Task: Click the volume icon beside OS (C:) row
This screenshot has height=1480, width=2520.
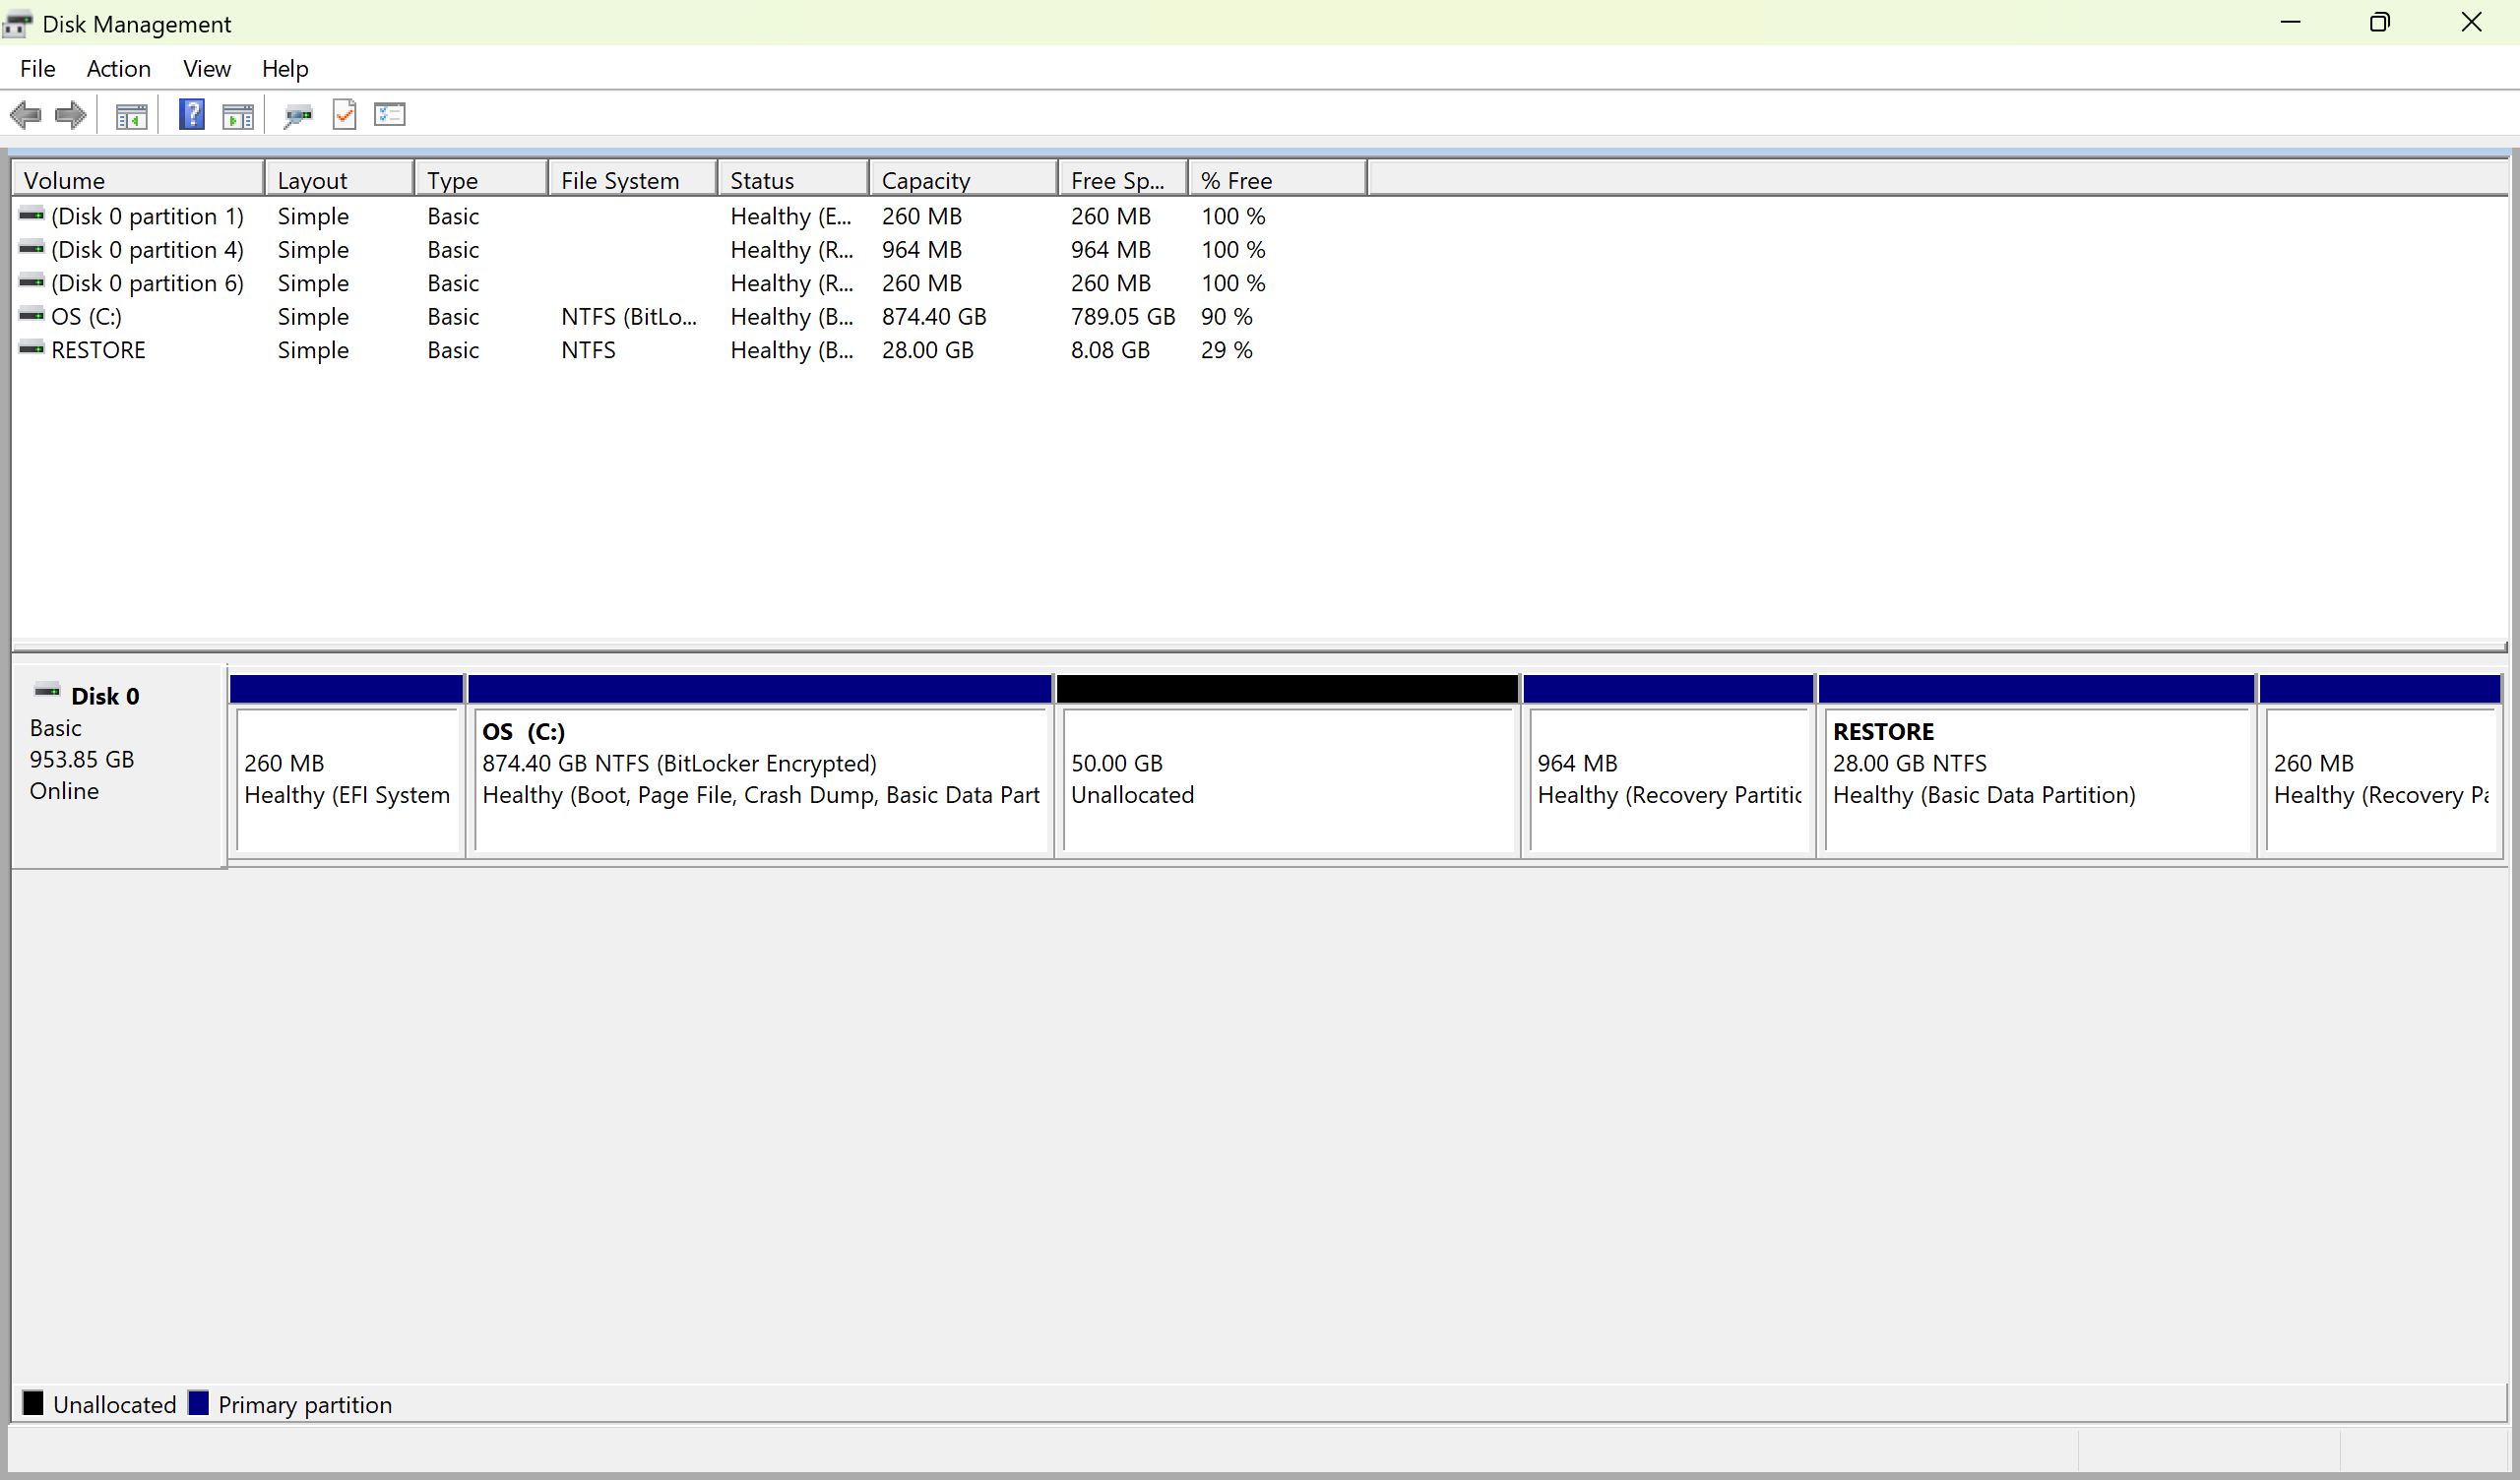Action: [x=32, y=315]
